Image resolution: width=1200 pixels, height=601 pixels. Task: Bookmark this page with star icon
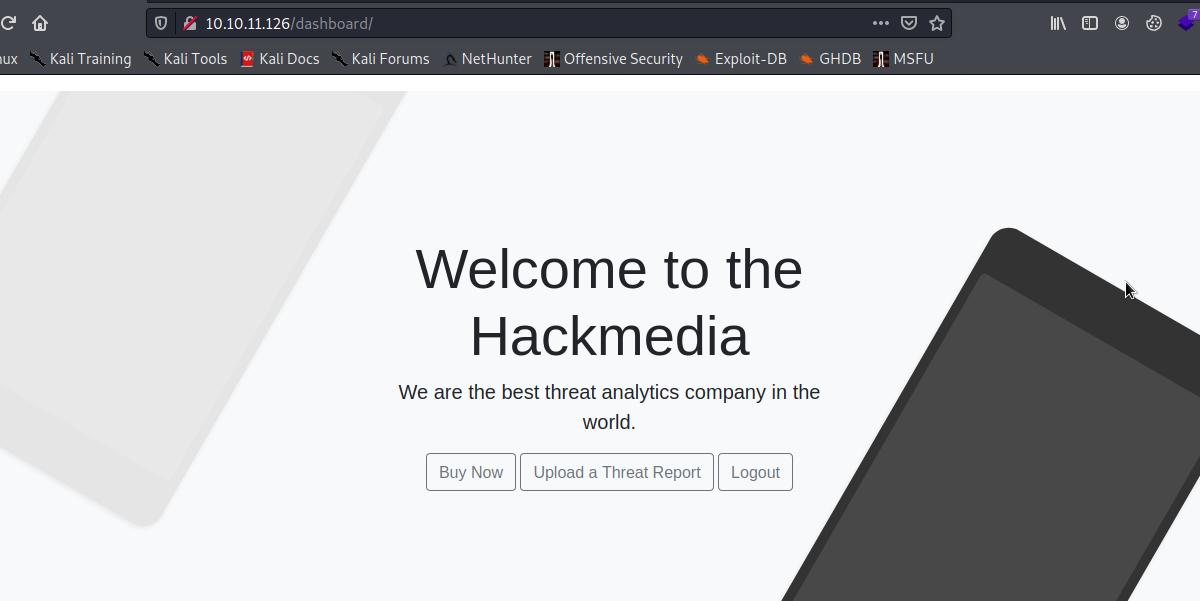(937, 23)
